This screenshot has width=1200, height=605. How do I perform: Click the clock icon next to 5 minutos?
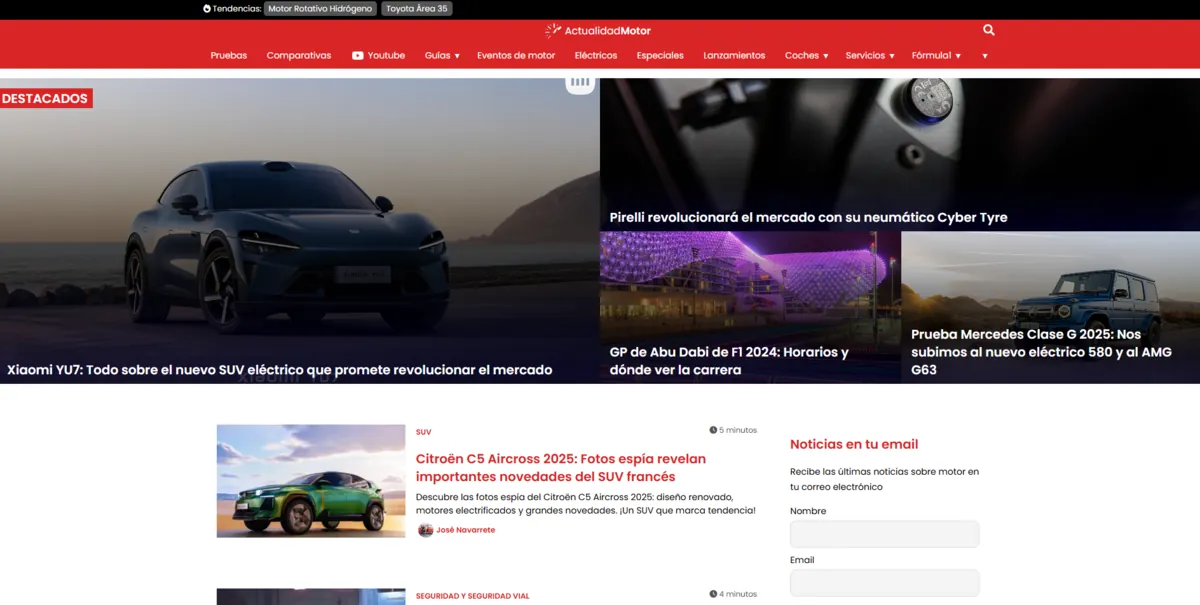[x=713, y=430]
